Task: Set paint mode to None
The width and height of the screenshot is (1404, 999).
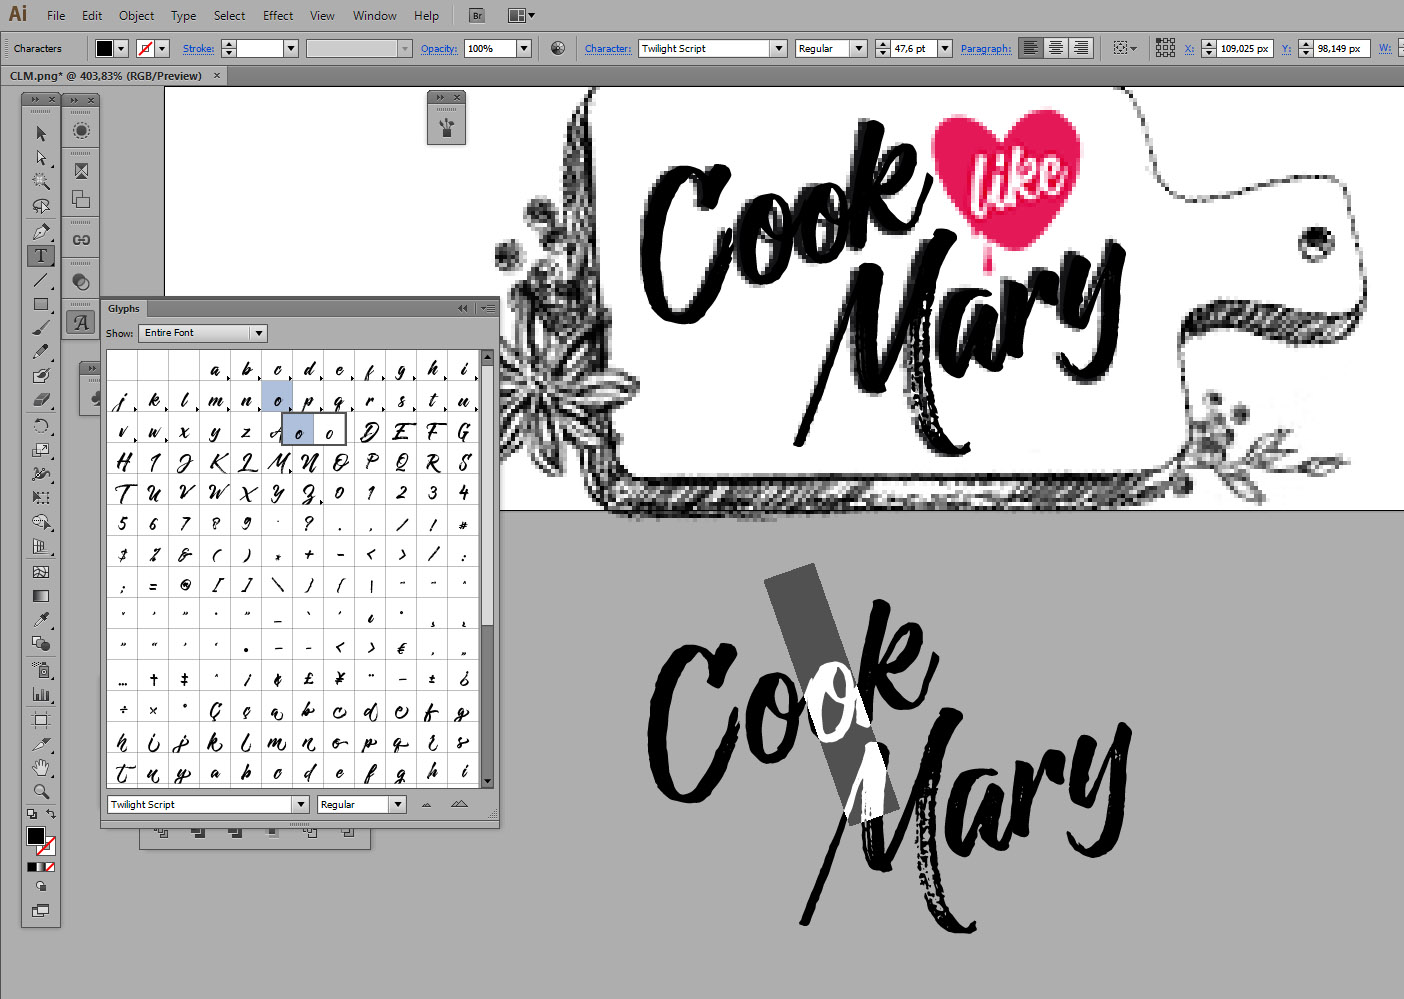Action: (x=50, y=867)
